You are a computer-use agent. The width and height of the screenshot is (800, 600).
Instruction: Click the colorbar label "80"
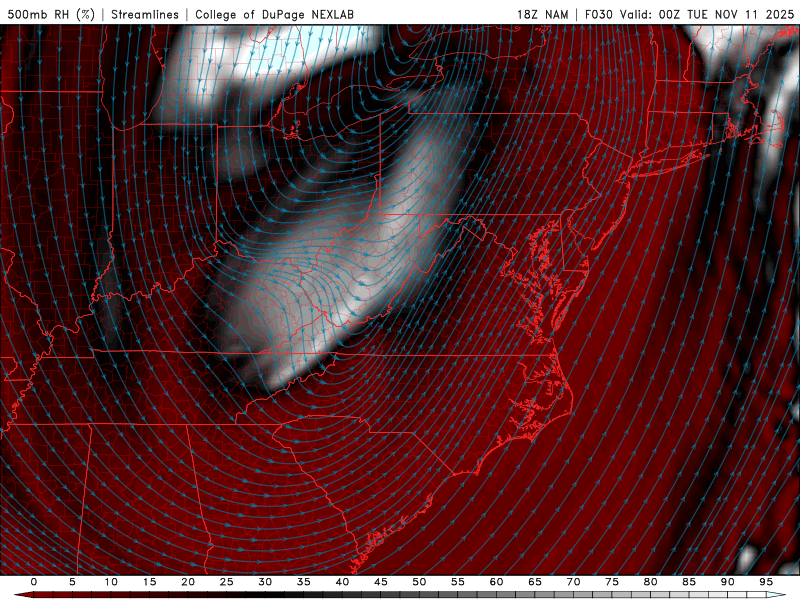click(x=650, y=582)
